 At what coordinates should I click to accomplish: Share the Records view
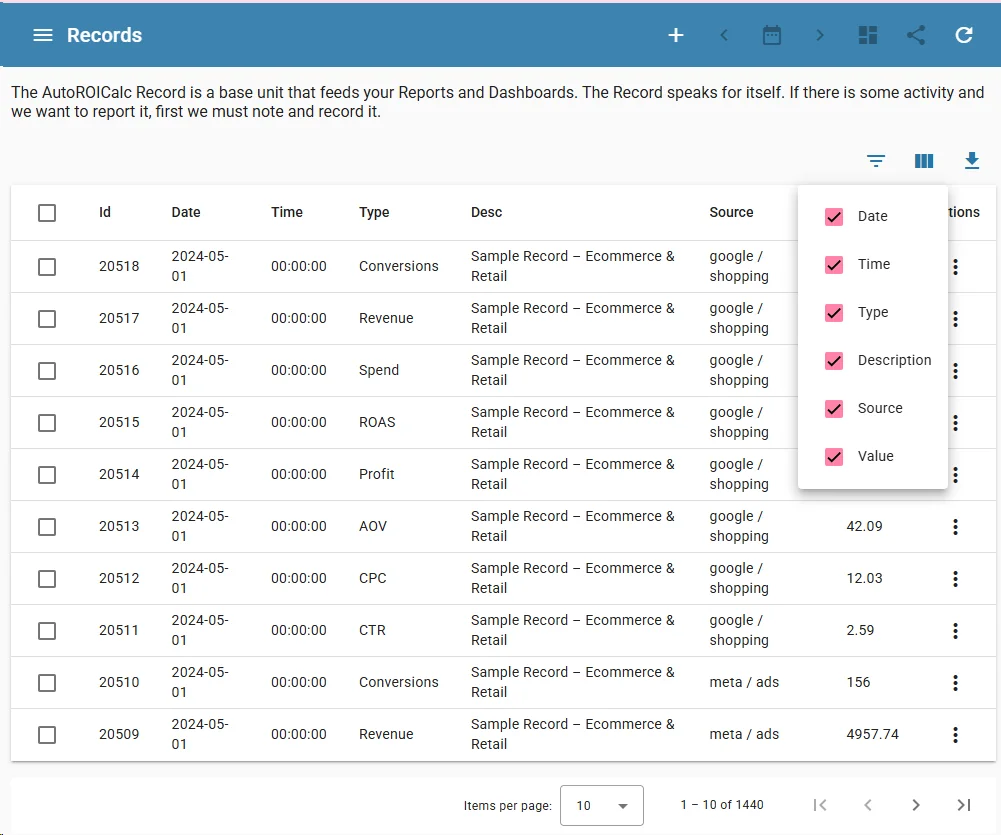pyautogui.click(x=915, y=34)
